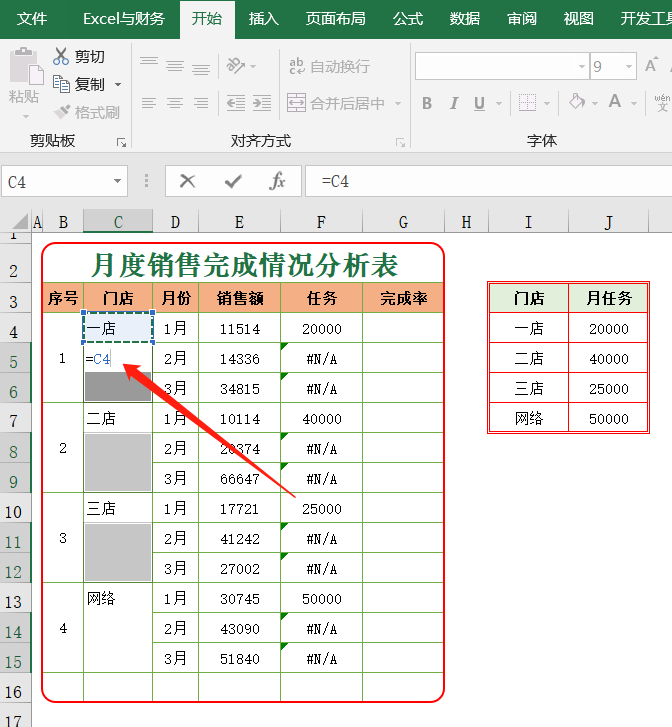Open the underline style dropdown arrow
The height and width of the screenshot is (727, 672).
[x=499, y=103]
